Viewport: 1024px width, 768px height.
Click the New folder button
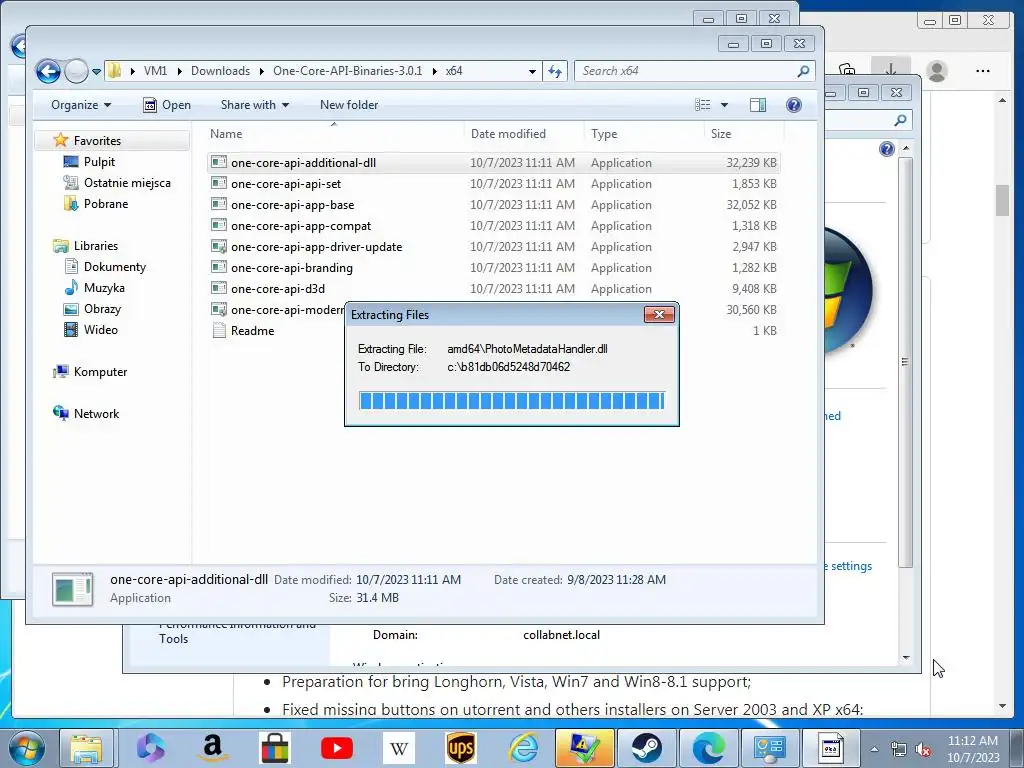click(349, 105)
